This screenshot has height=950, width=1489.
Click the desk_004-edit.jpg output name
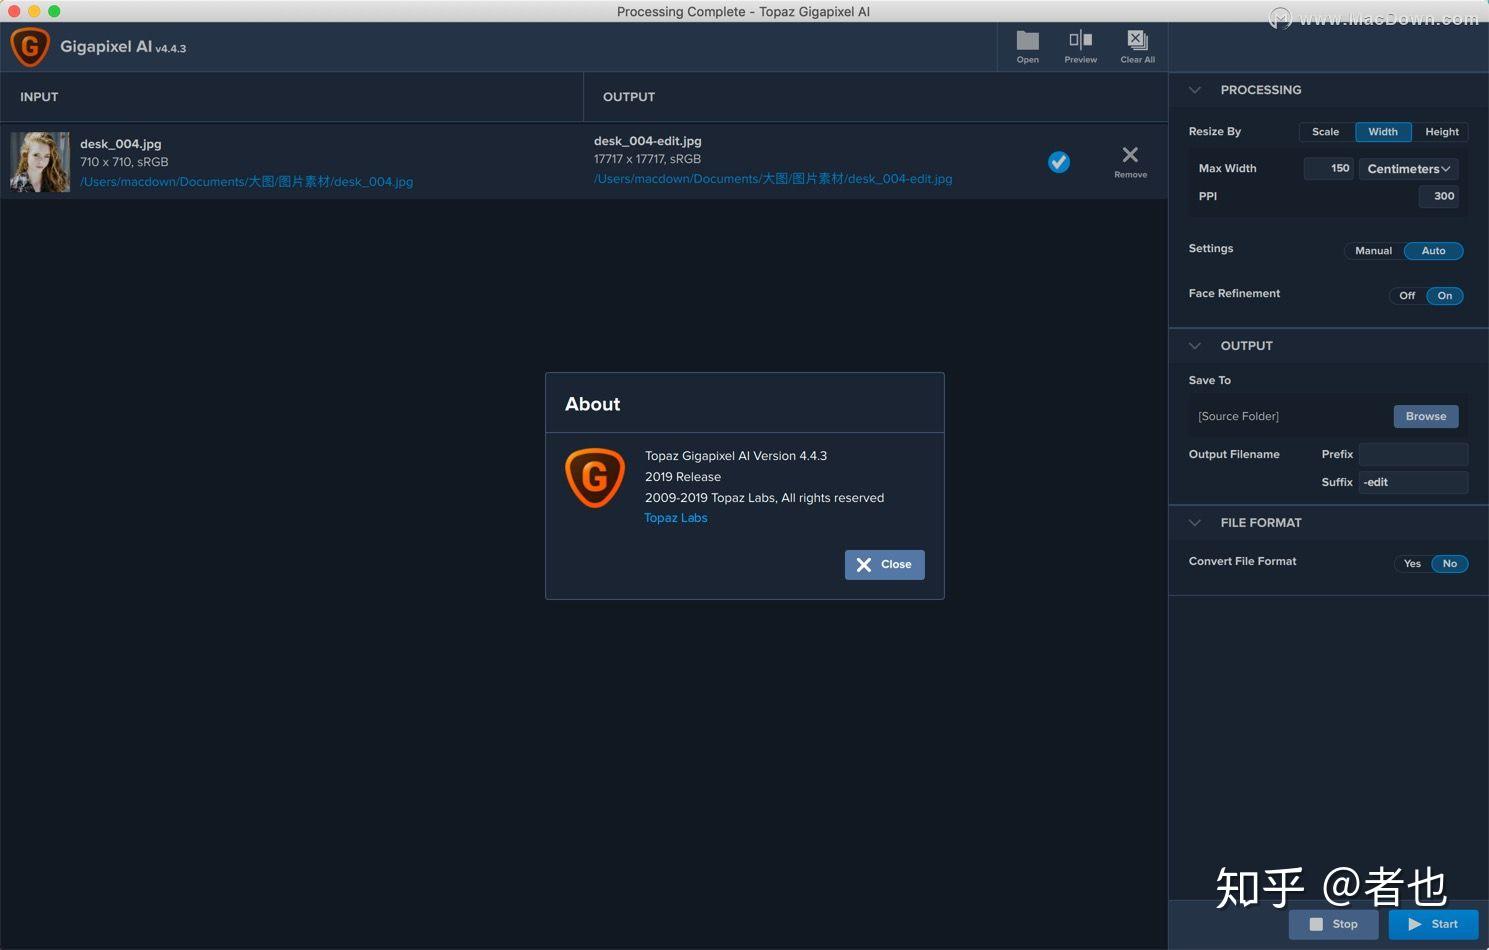pos(648,141)
